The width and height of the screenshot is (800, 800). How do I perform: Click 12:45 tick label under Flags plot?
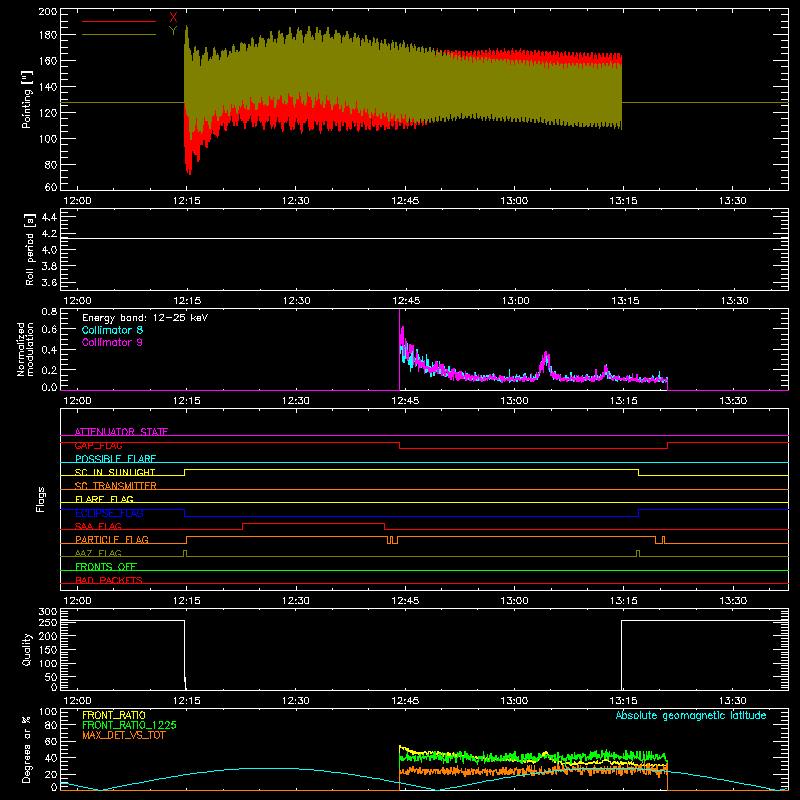point(405,601)
